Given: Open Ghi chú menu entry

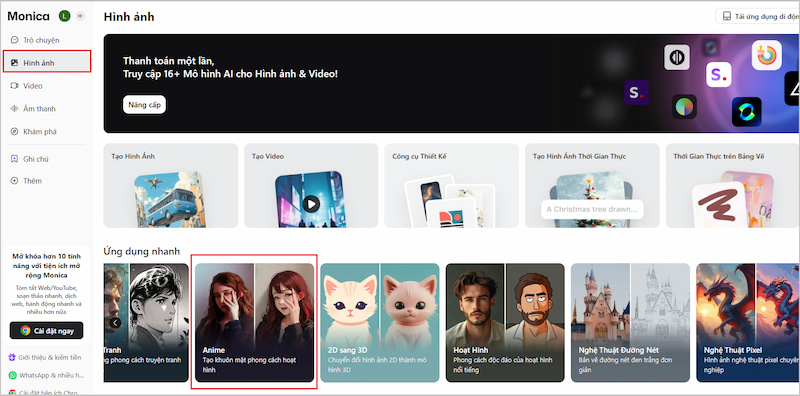Looking at the screenshot, I should point(47,159).
